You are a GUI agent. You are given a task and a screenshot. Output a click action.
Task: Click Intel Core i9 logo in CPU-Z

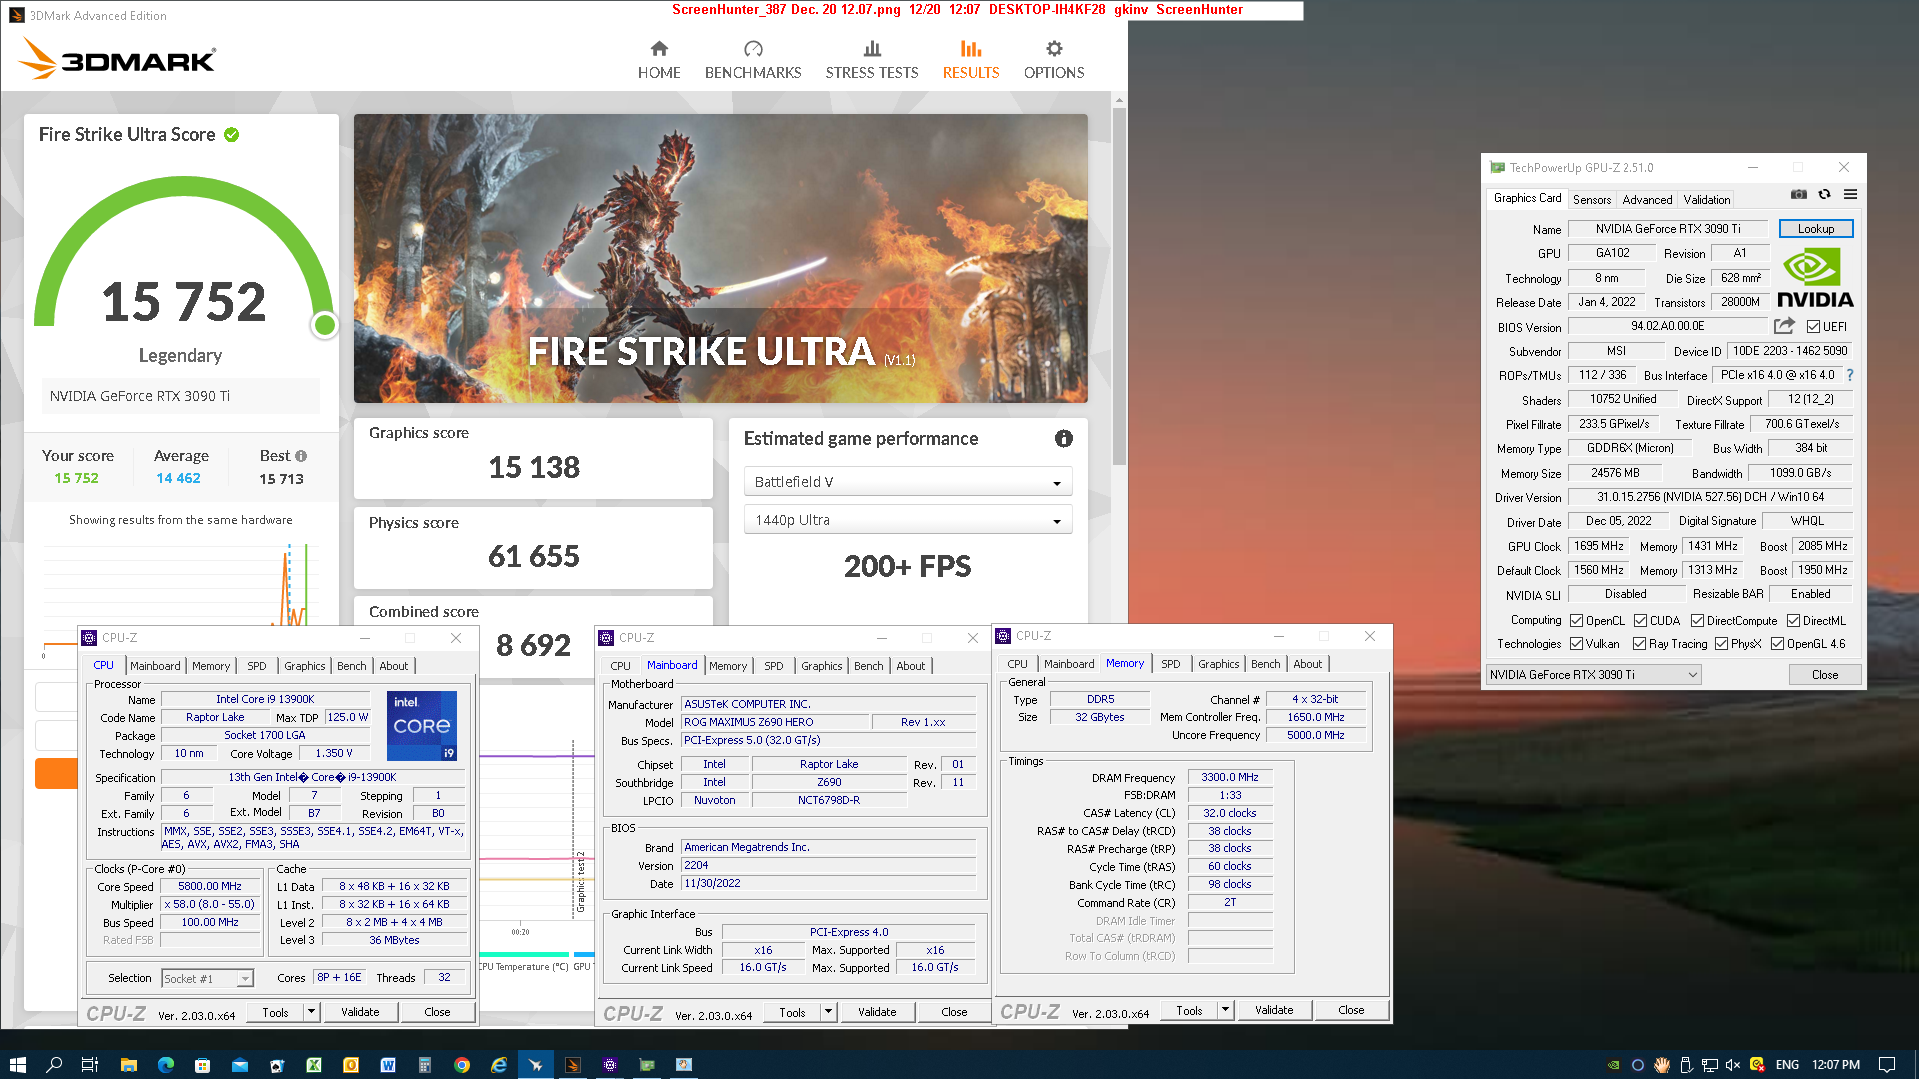click(x=422, y=725)
